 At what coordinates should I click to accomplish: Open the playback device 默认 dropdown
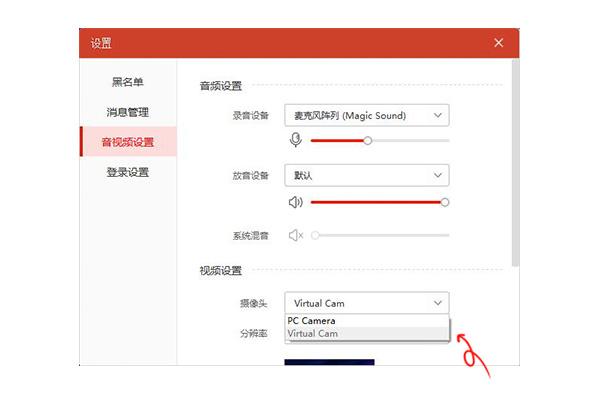pos(367,175)
